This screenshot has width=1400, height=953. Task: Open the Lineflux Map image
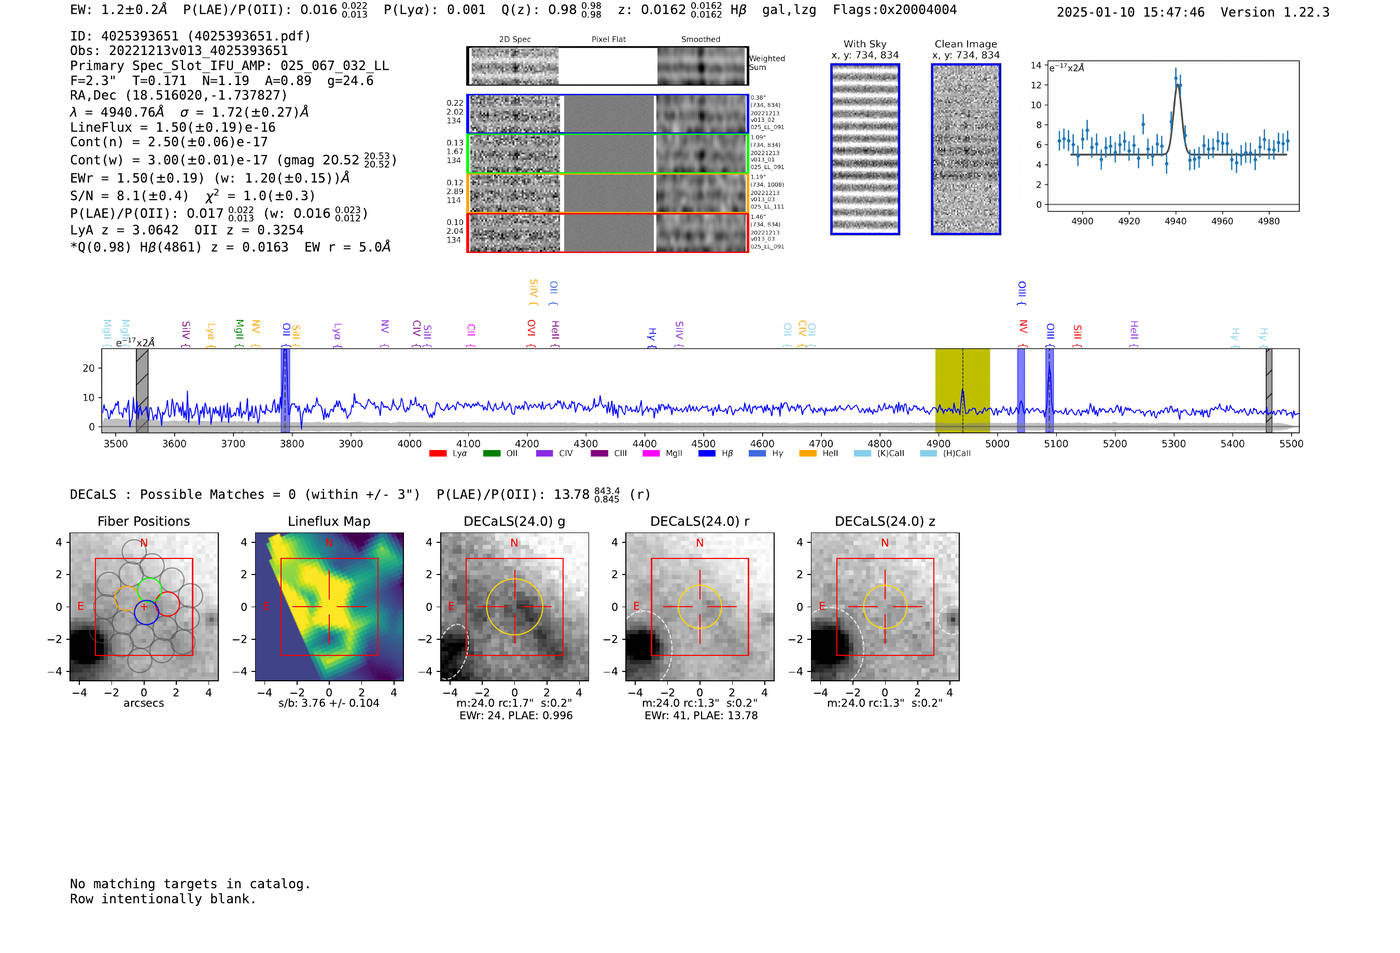click(329, 606)
